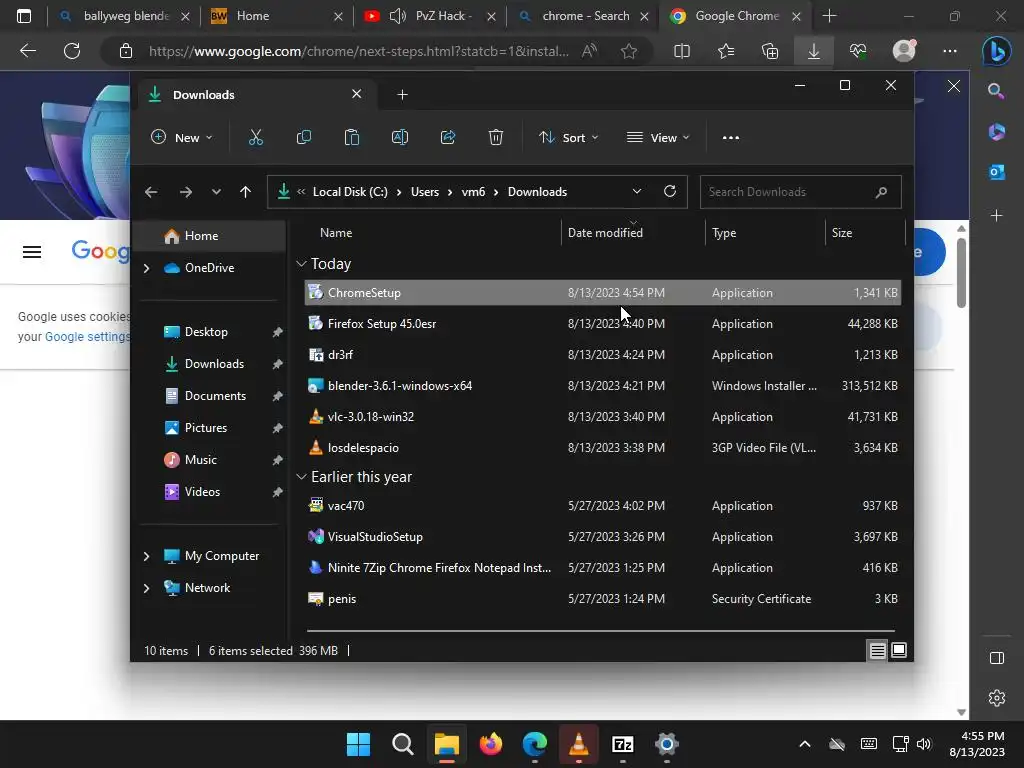The width and height of the screenshot is (1024, 768).
Task: Collapse the Earlier this year group
Action: click(x=301, y=477)
